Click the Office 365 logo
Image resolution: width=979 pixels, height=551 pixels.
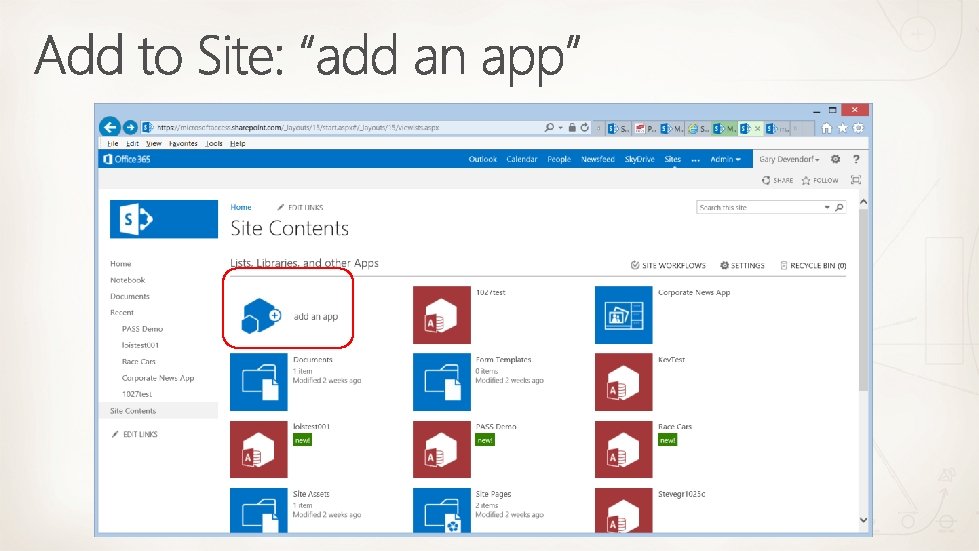click(127, 159)
